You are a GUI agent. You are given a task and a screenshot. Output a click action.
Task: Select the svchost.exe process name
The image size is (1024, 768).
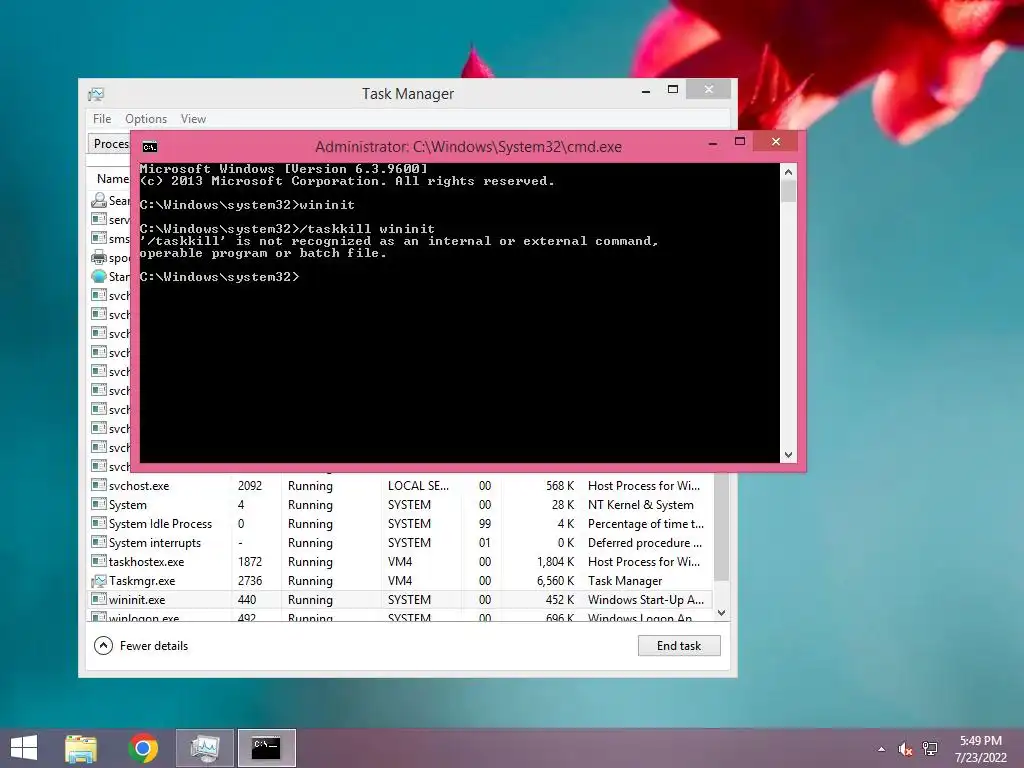pyautogui.click(x=139, y=486)
